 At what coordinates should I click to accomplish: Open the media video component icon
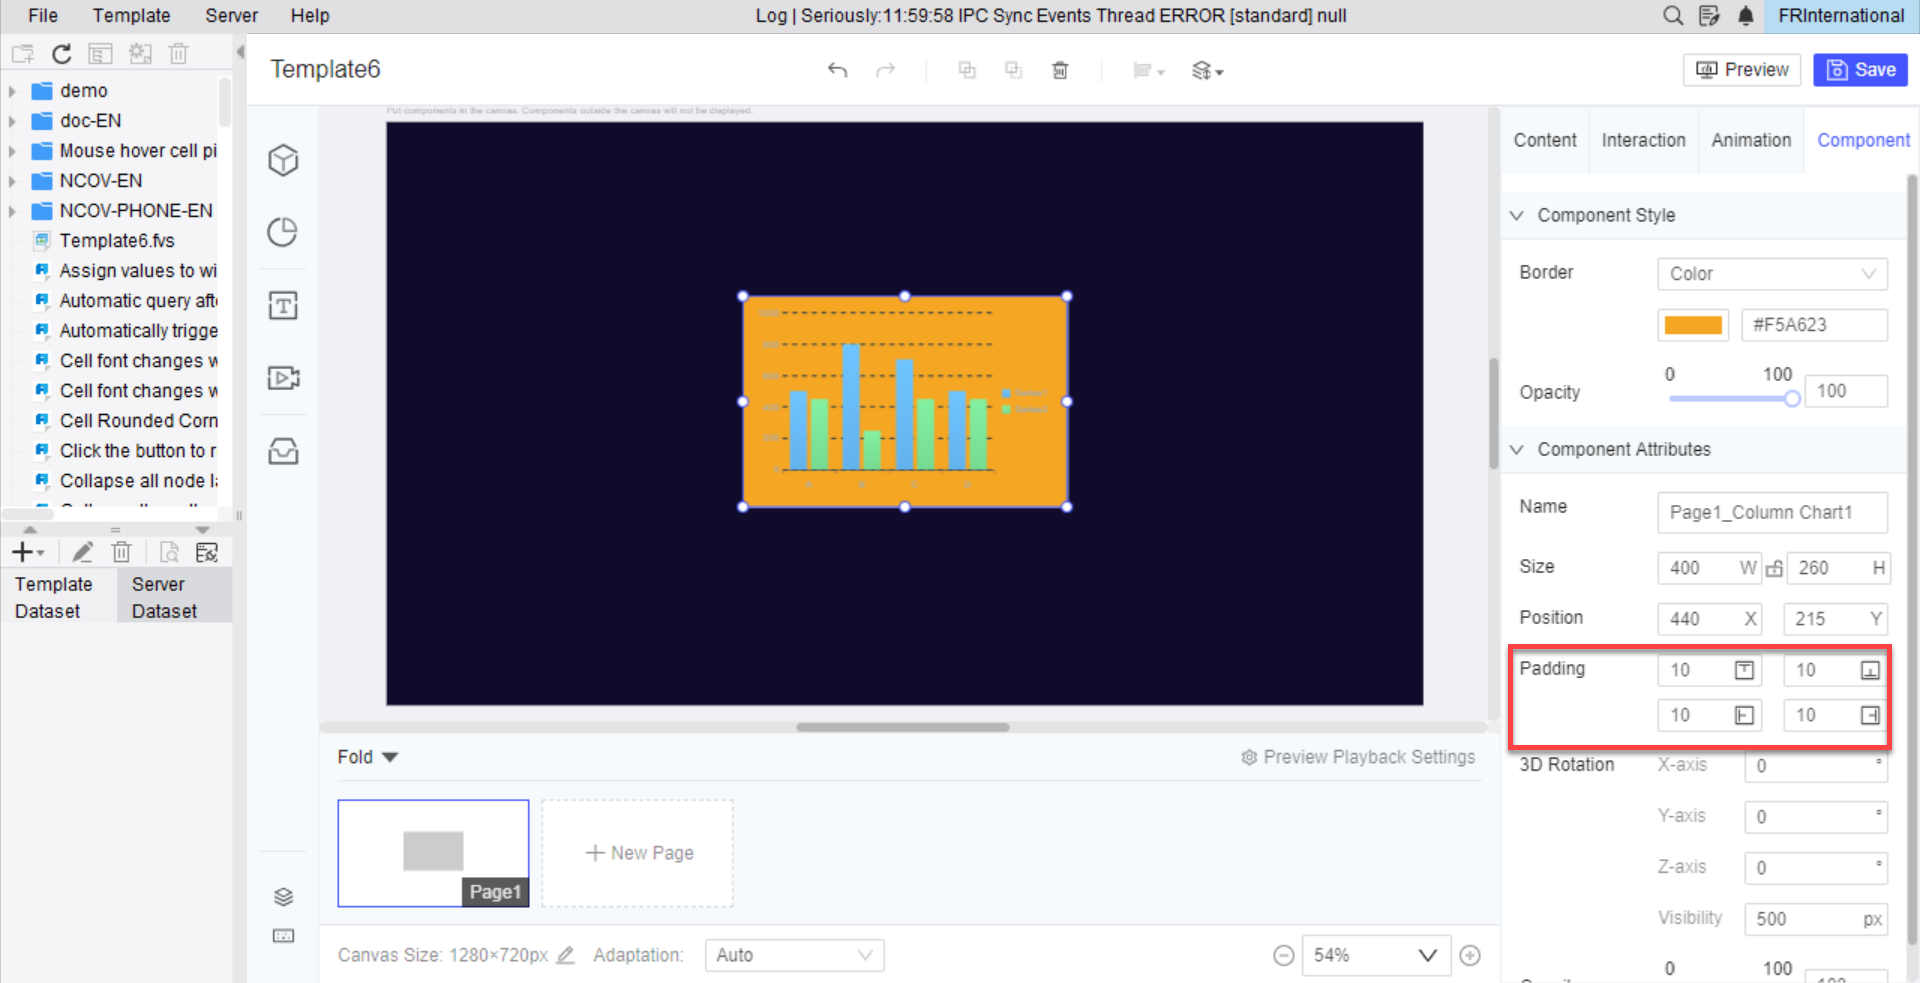(283, 378)
